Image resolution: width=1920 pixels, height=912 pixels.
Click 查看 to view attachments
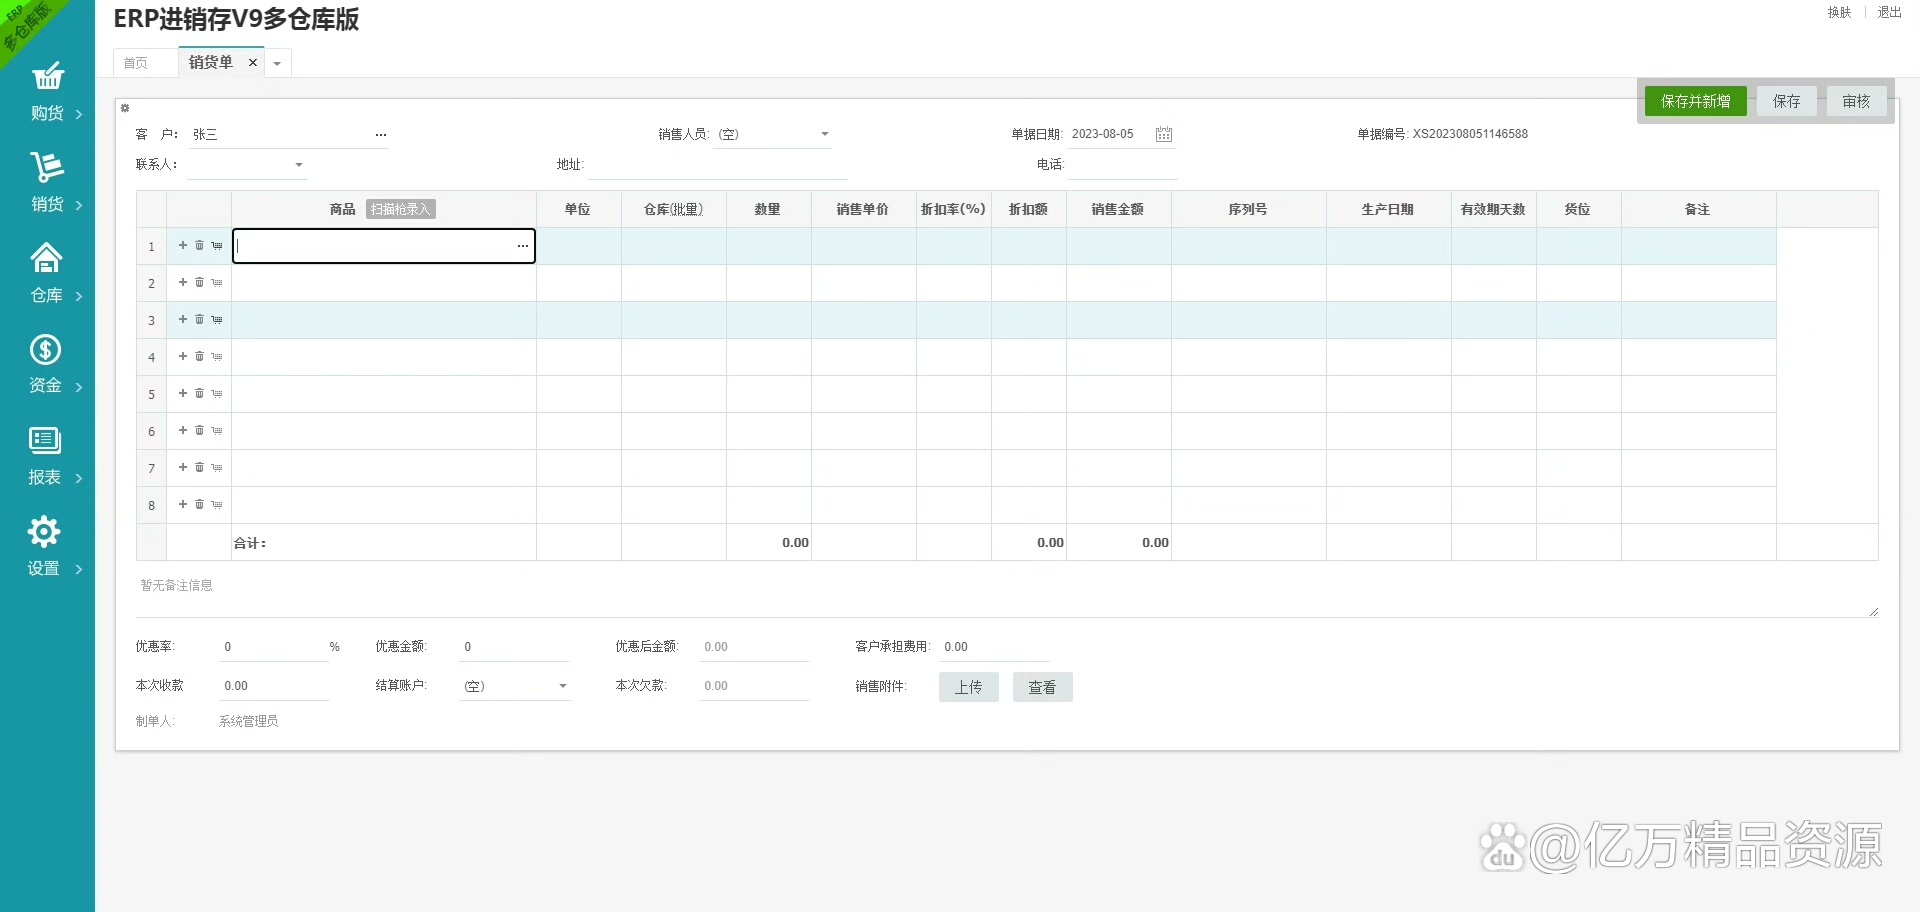point(1043,687)
